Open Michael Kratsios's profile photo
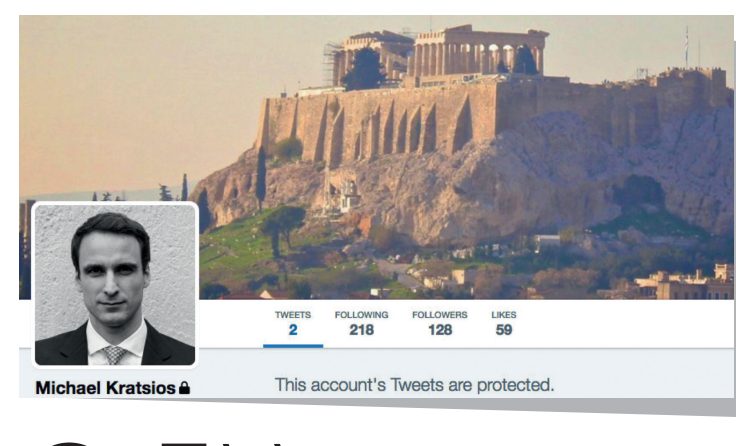Screen dimensions: 736x446 click(115, 285)
